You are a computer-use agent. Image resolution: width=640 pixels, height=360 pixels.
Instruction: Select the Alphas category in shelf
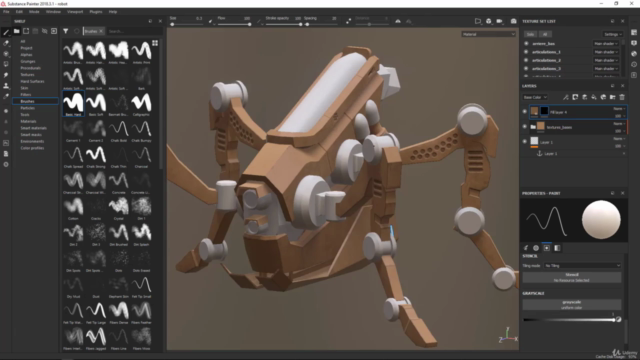(x=27, y=55)
